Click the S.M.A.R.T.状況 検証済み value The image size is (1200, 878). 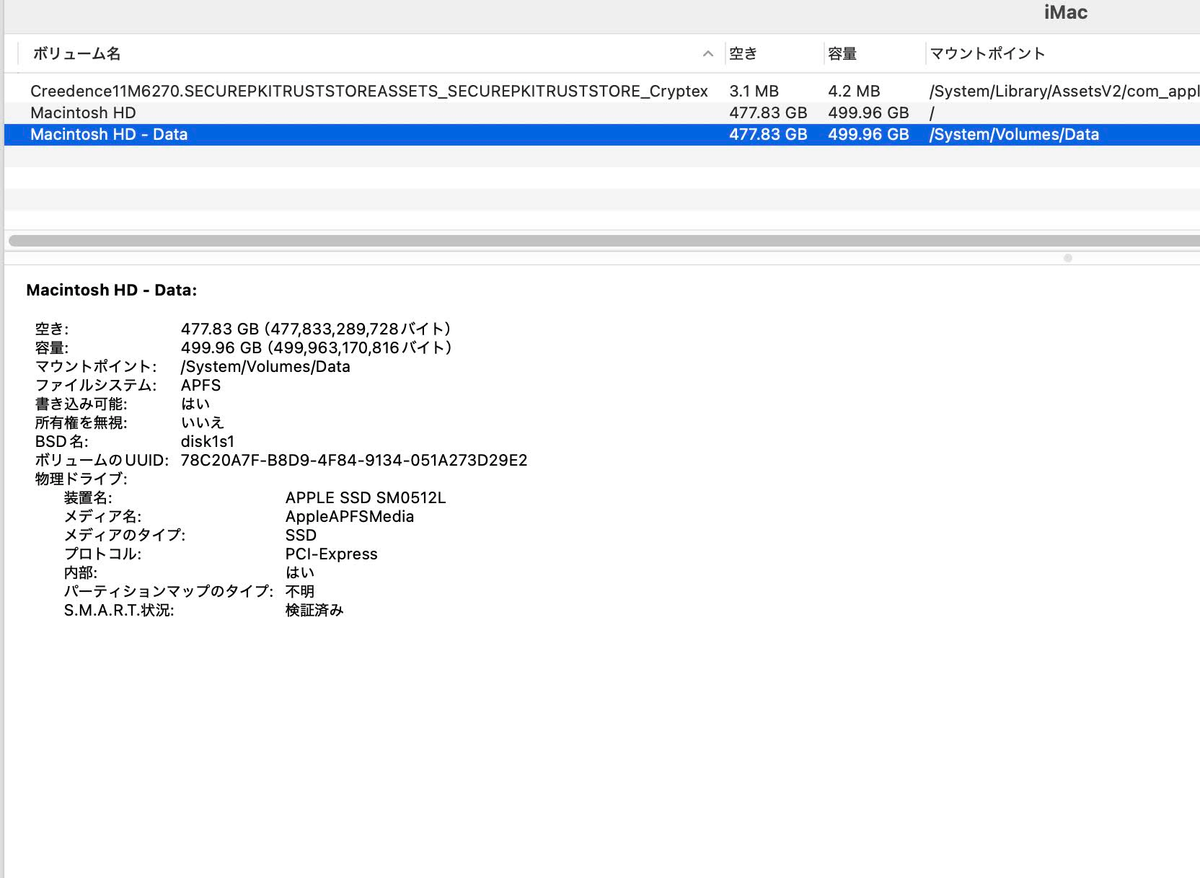tap(314, 610)
